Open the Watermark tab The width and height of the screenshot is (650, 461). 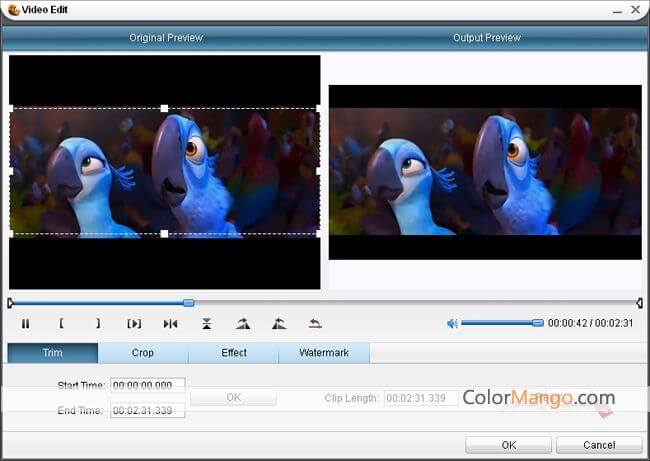click(324, 353)
